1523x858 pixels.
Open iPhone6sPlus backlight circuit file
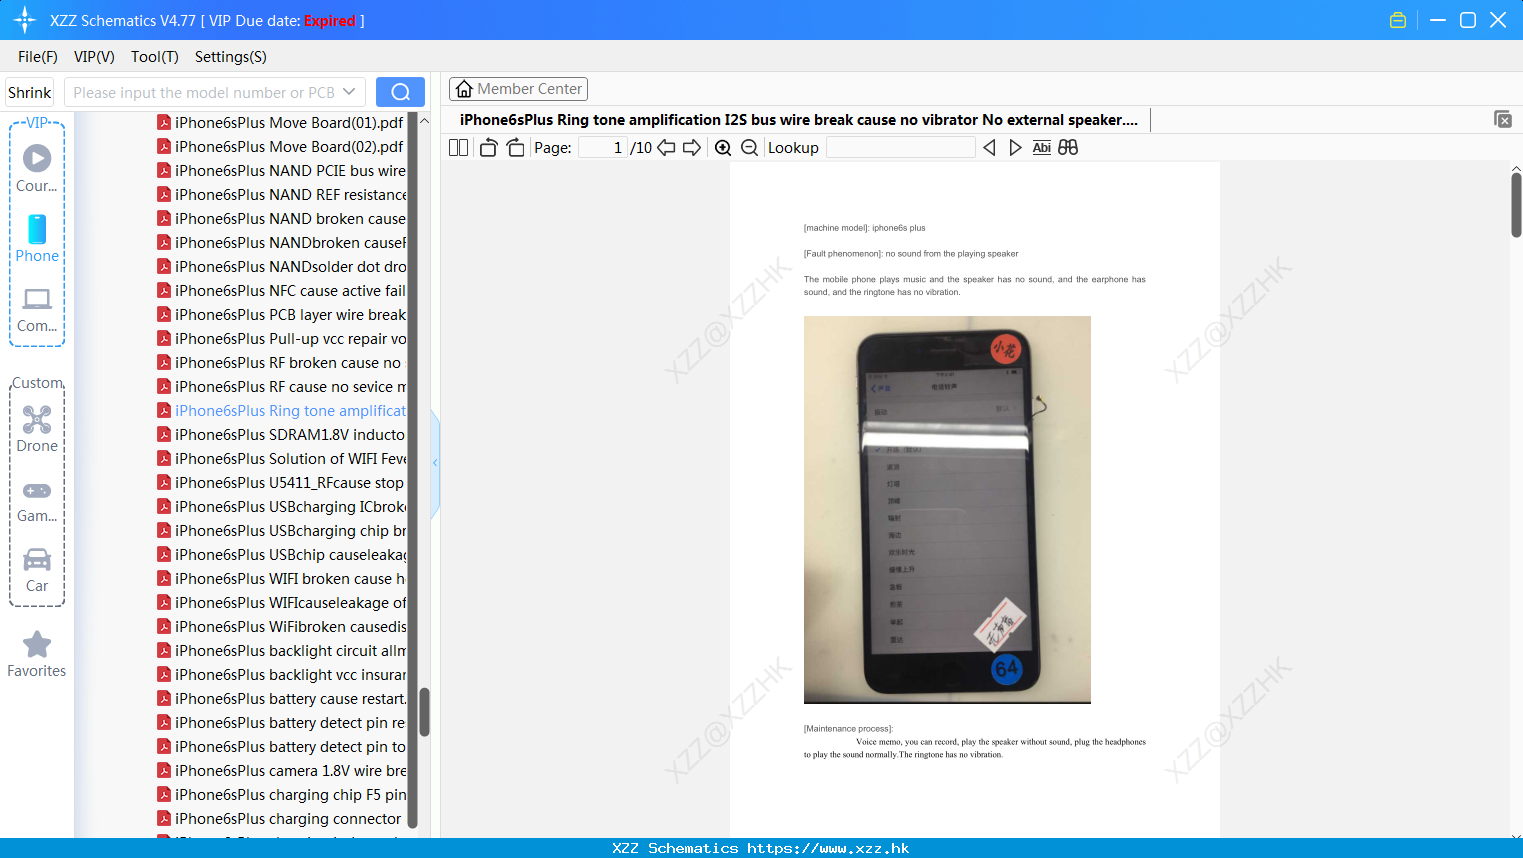tap(281, 651)
